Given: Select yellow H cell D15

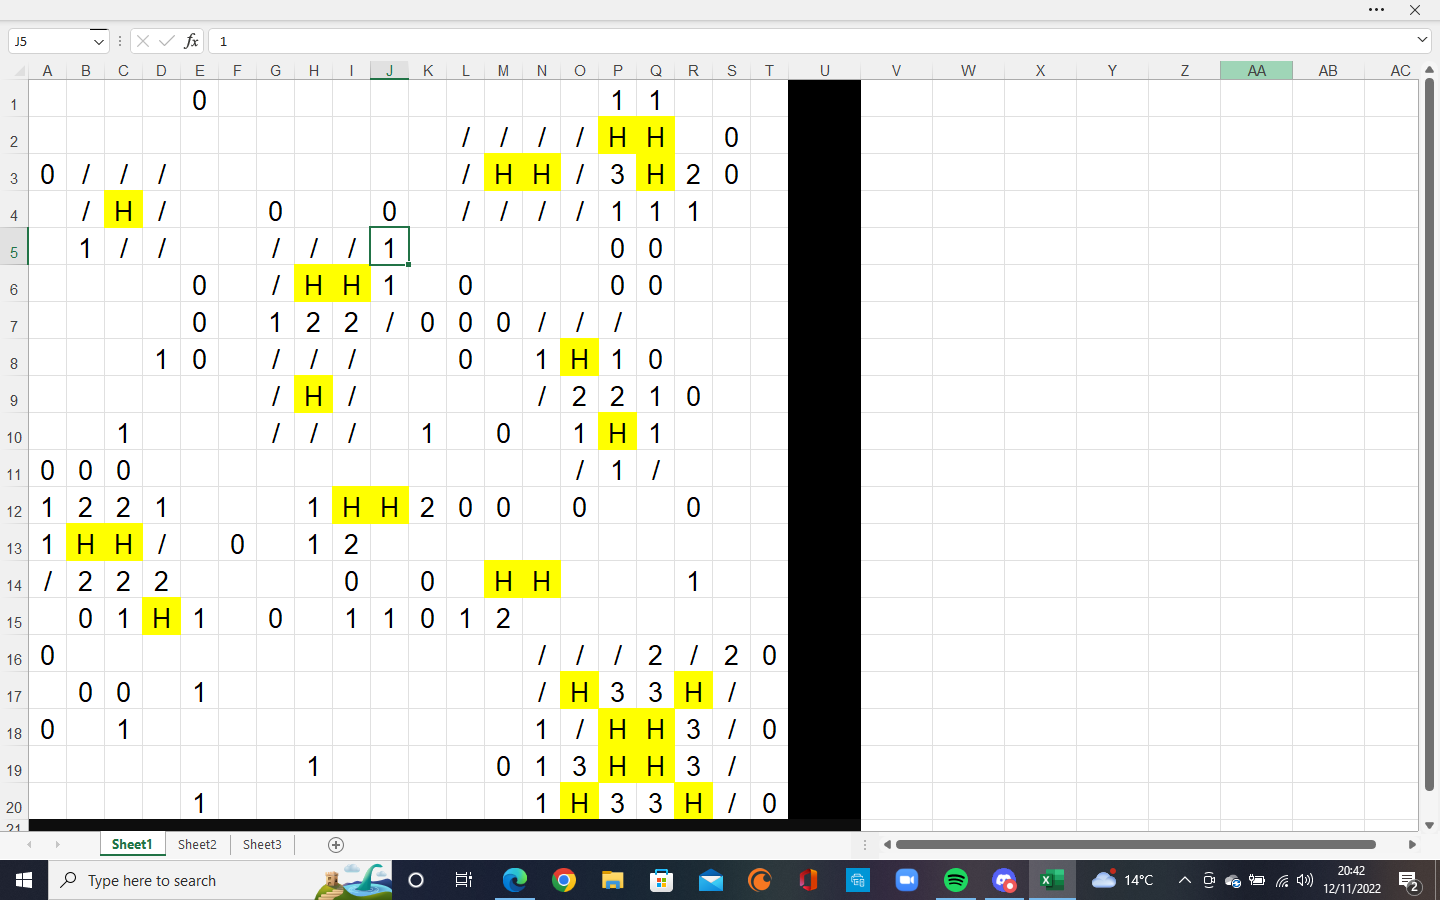Looking at the screenshot, I should pos(161,618).
